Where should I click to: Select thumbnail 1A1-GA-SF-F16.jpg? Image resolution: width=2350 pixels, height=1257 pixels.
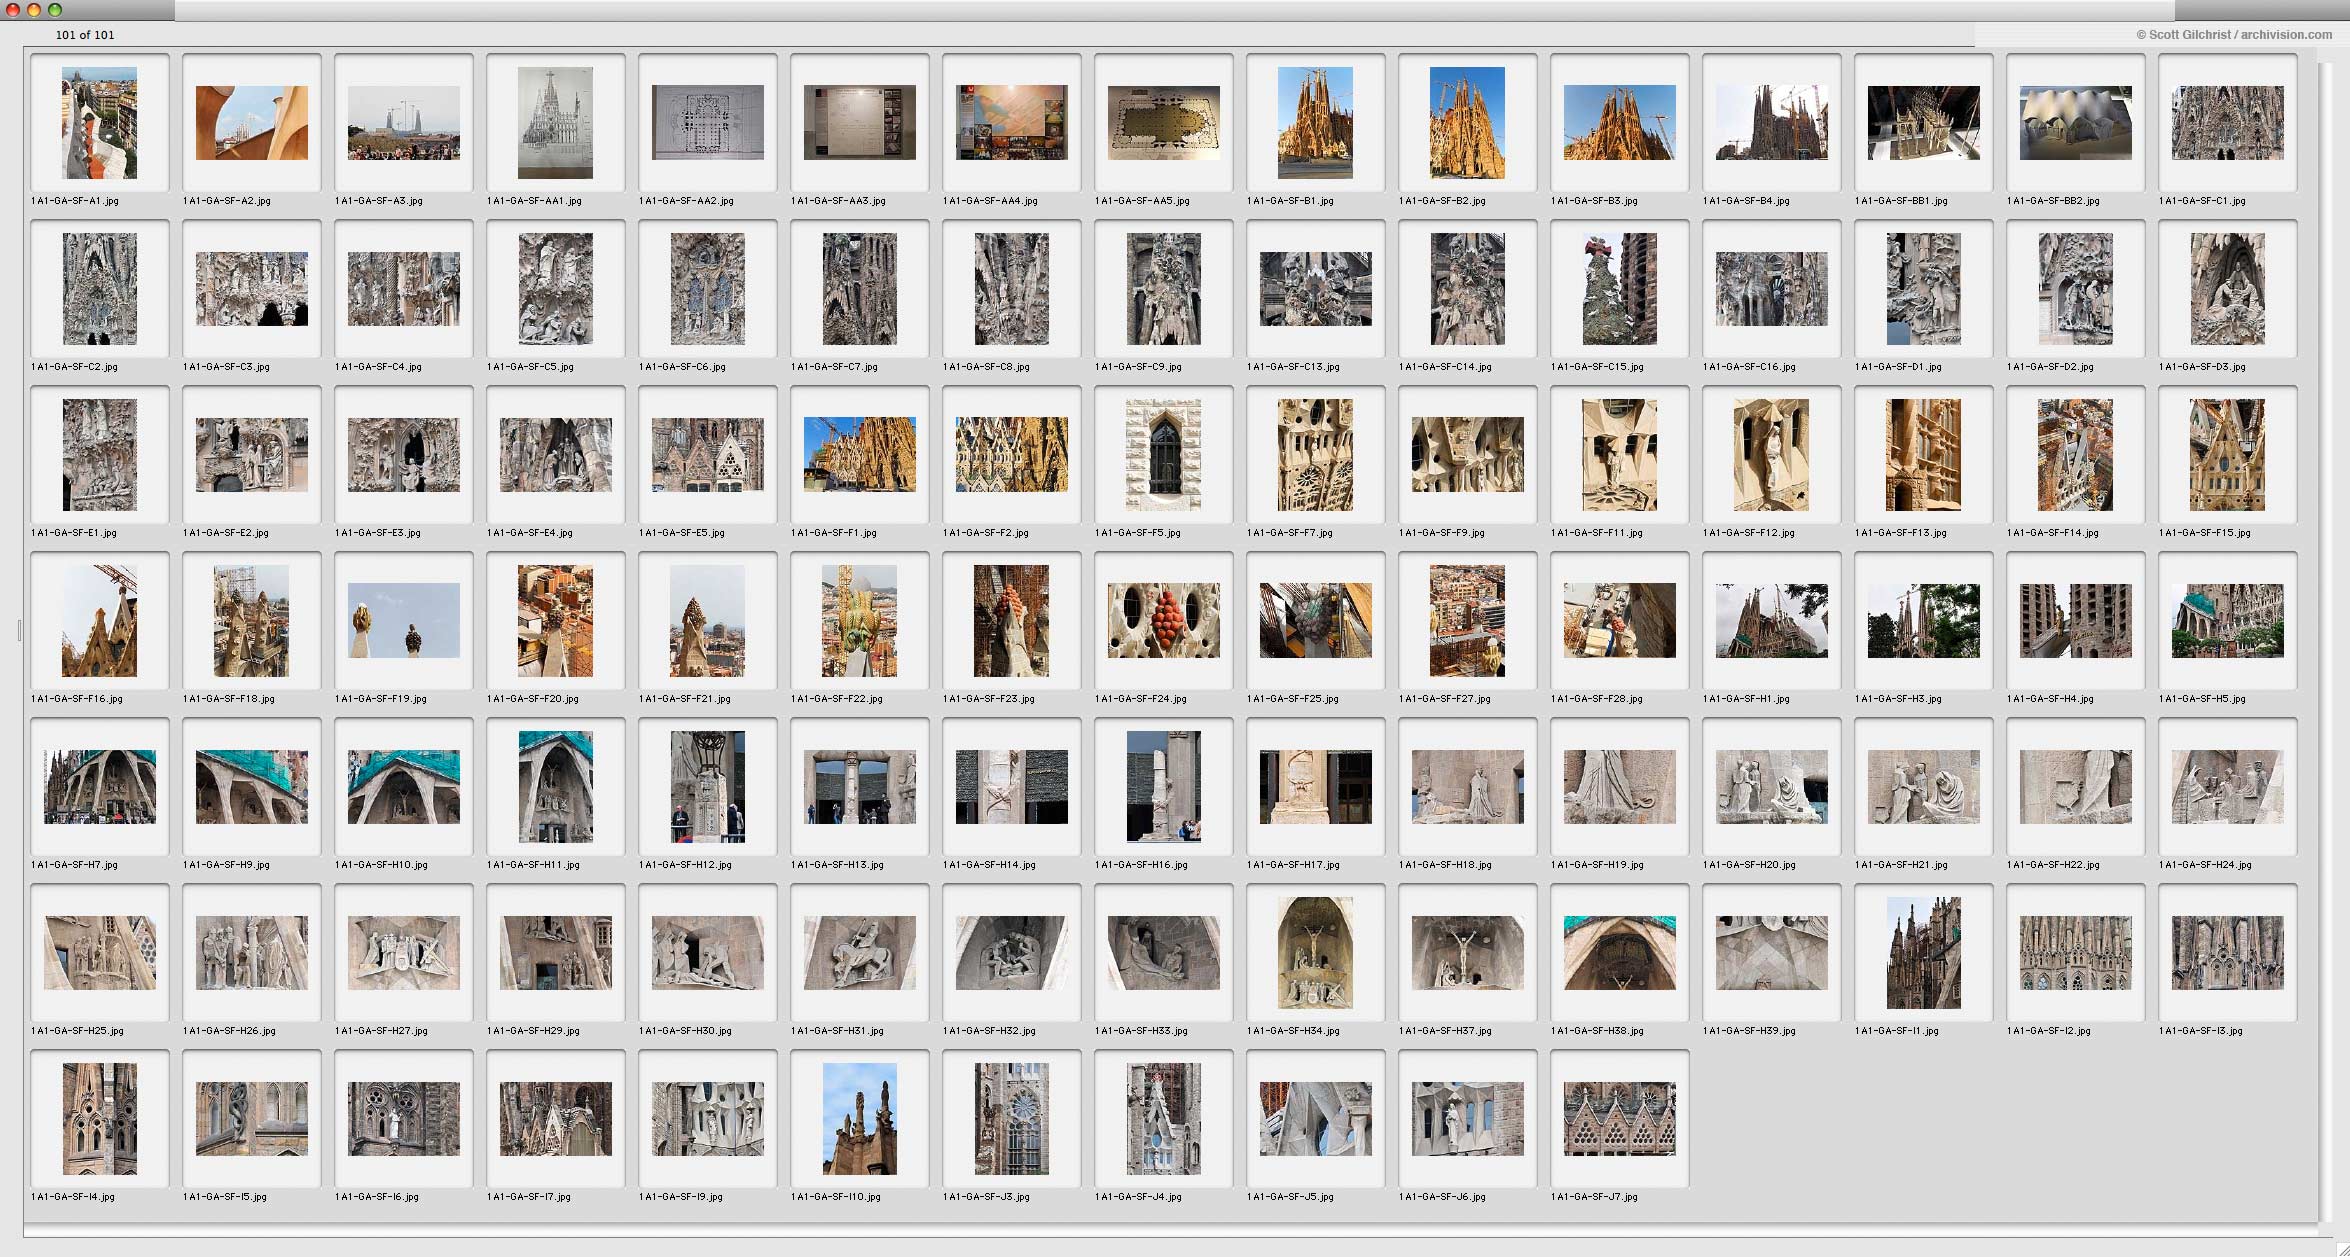tap(99, 621)
